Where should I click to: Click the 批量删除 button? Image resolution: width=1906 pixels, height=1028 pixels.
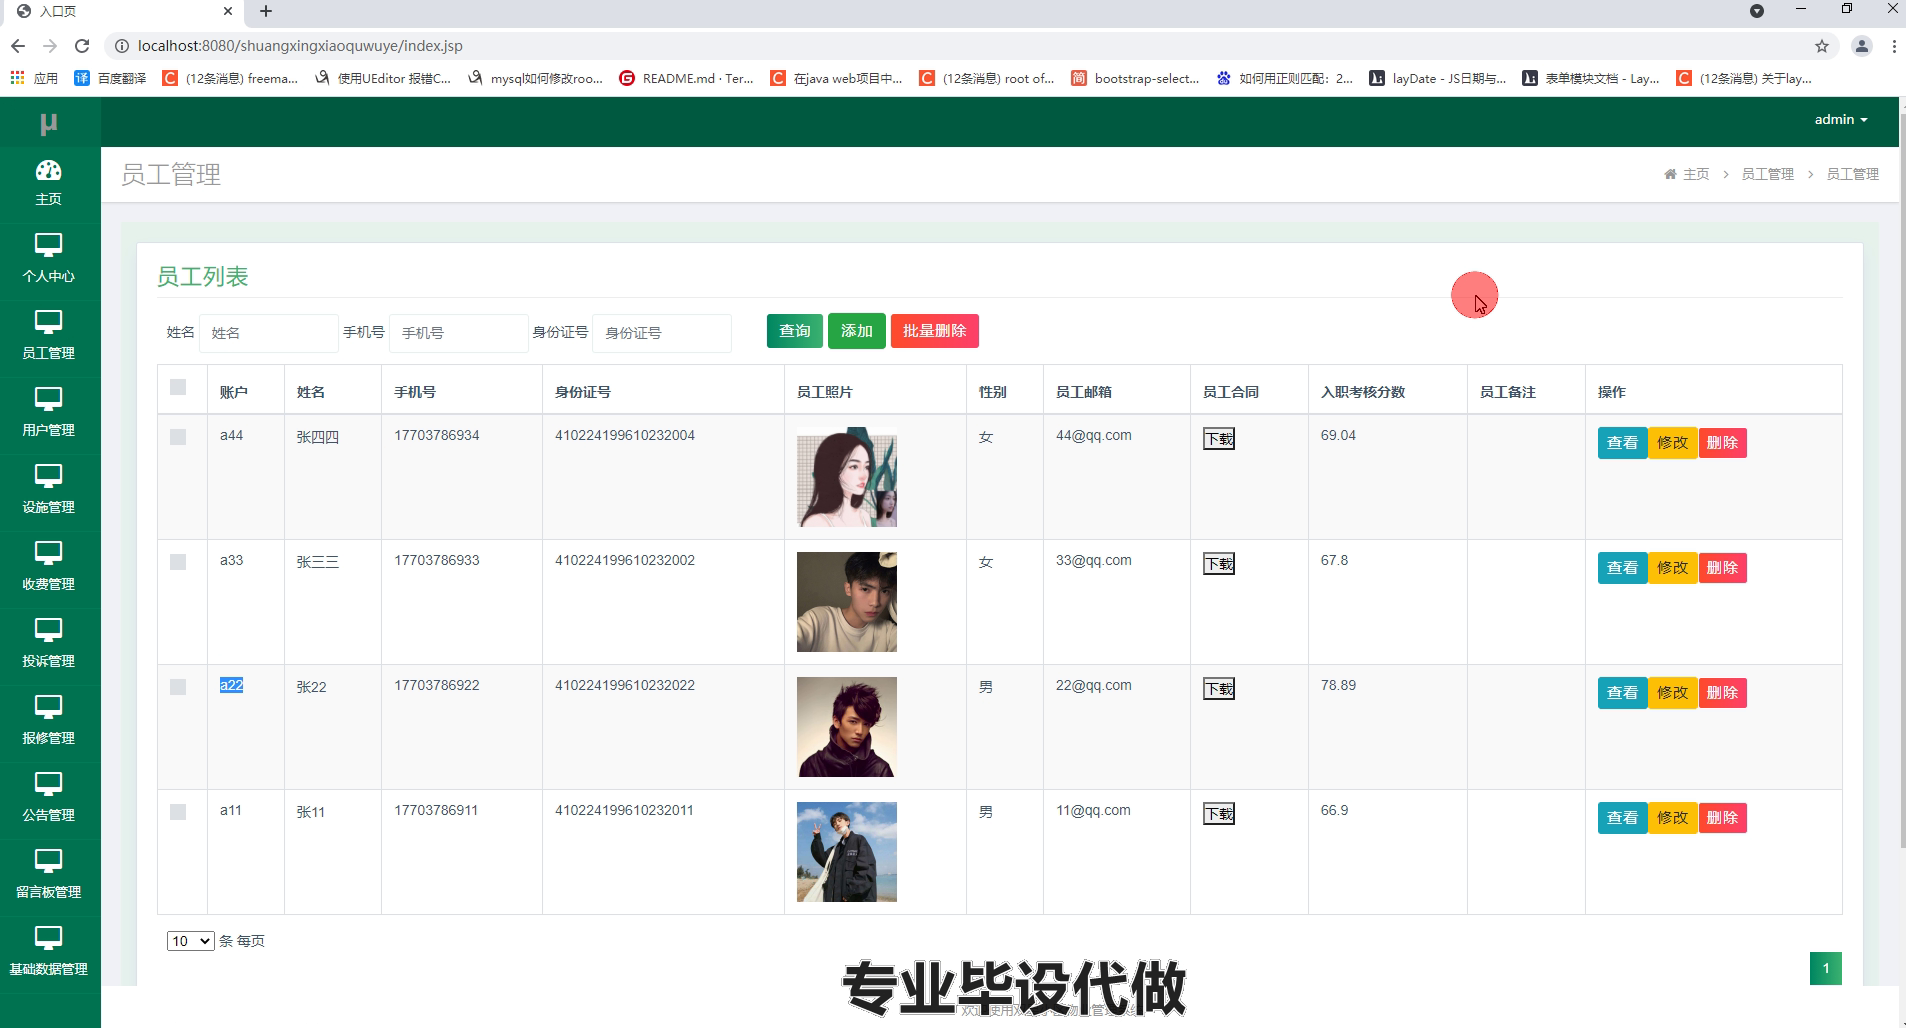[x=934, y=331]
